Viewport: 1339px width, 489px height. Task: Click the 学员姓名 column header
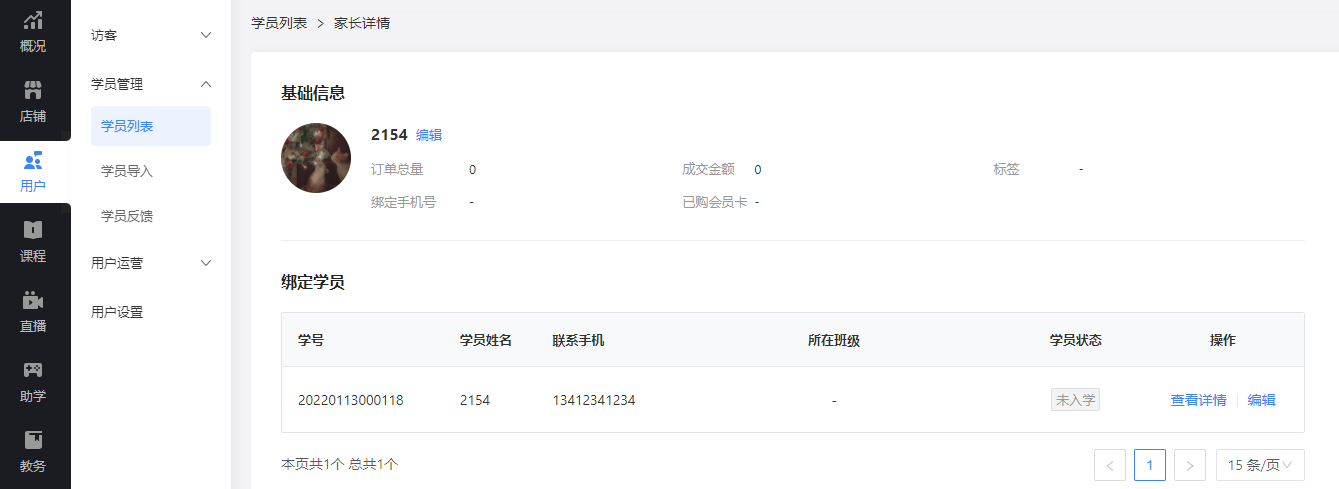point(486,340)
